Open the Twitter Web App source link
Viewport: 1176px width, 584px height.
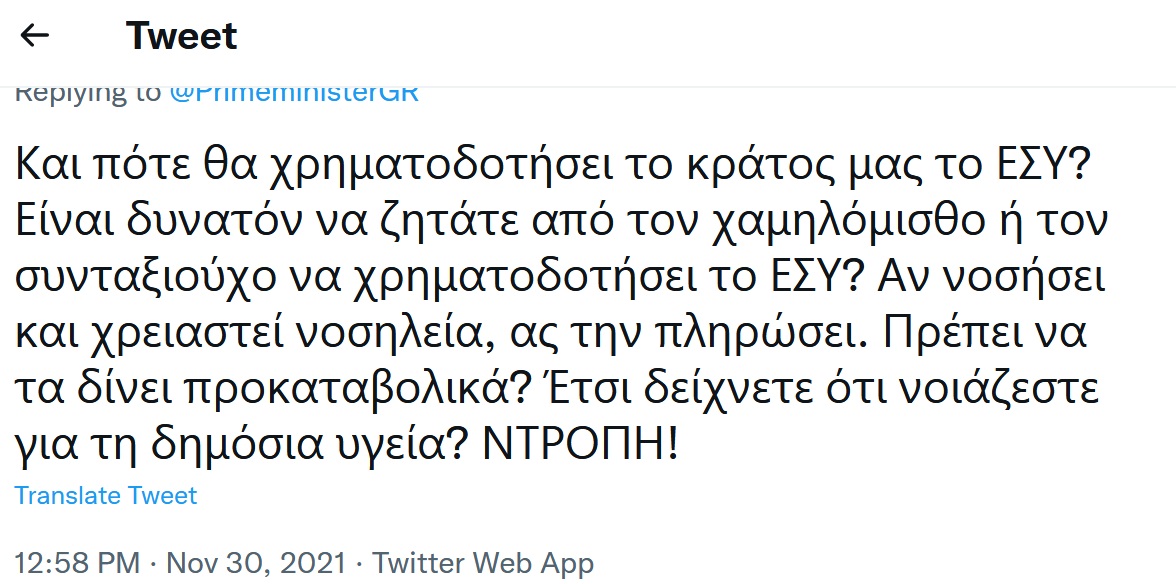[483, 563]
